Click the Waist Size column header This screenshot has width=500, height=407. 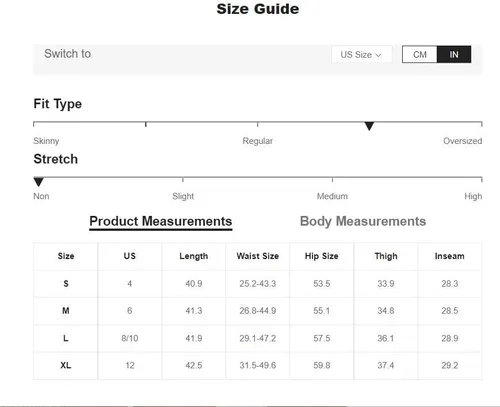258,256
